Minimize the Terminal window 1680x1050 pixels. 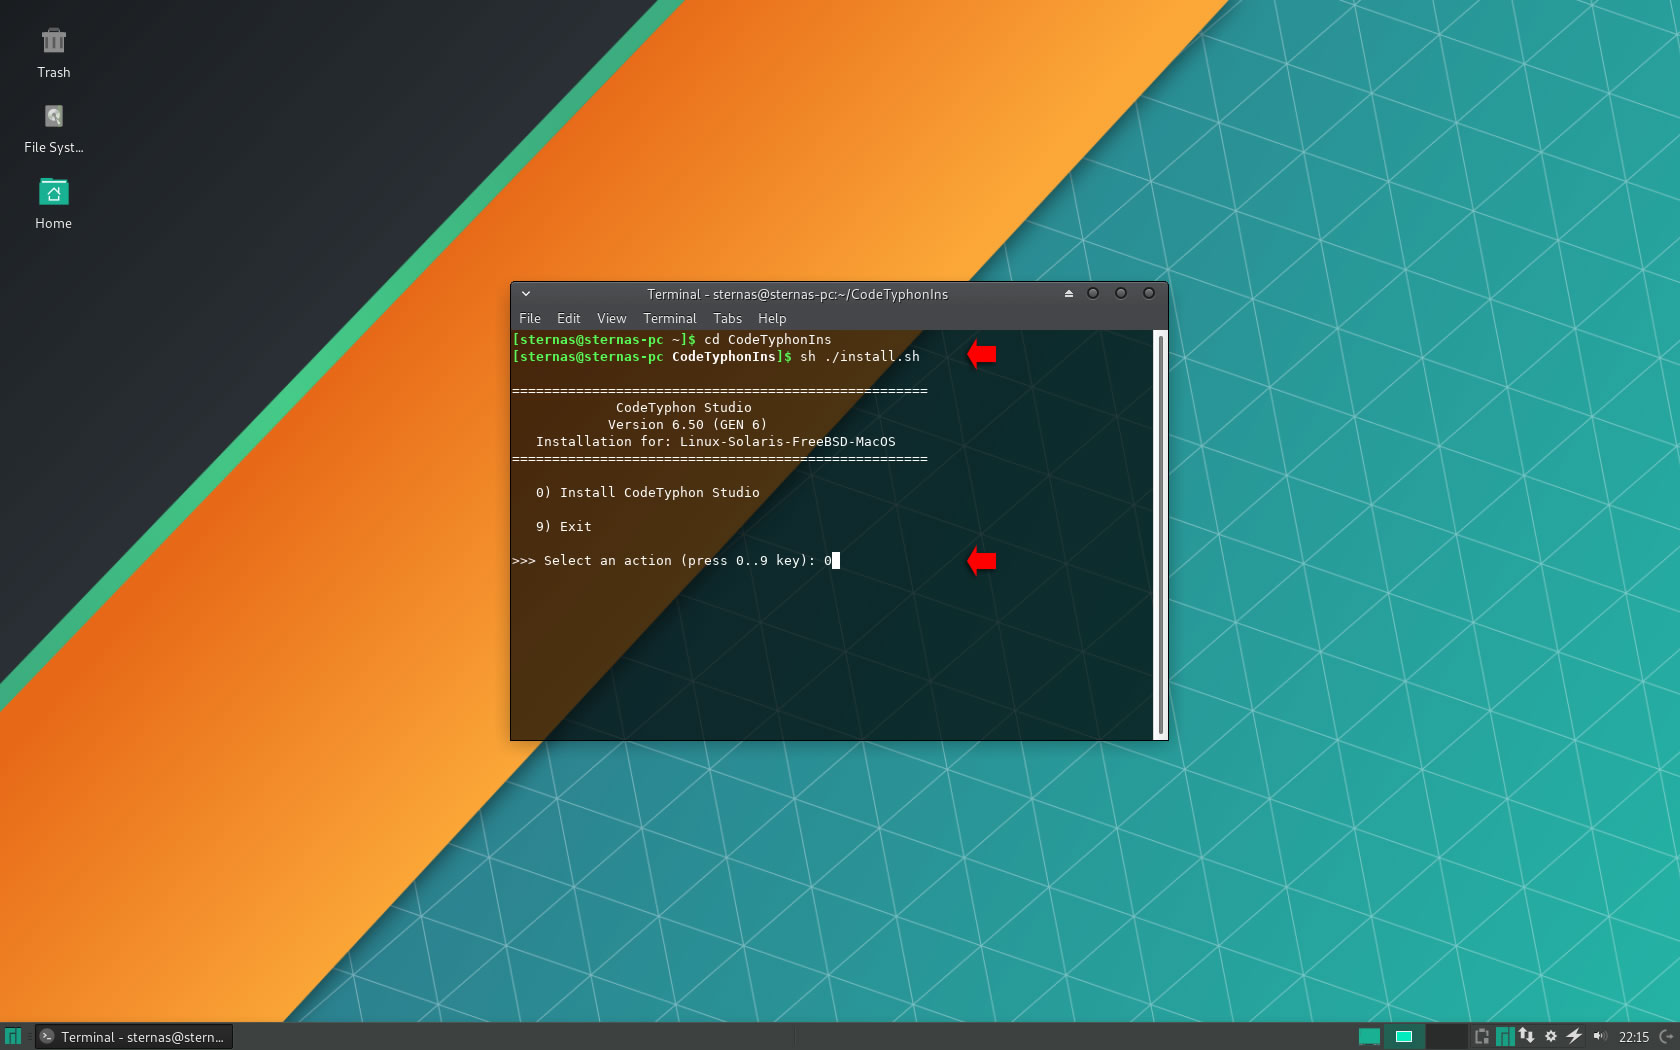point(1093,293)
